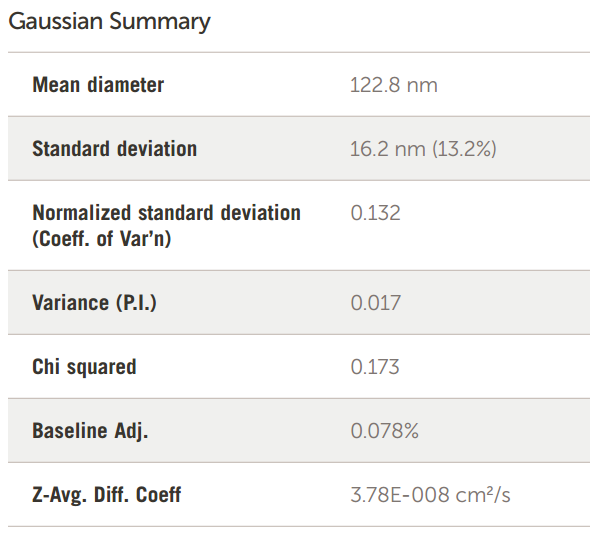Select the Baseline Adj. label
The height and width of the screenshot is (541, 600).
click(x=90, y=431)
